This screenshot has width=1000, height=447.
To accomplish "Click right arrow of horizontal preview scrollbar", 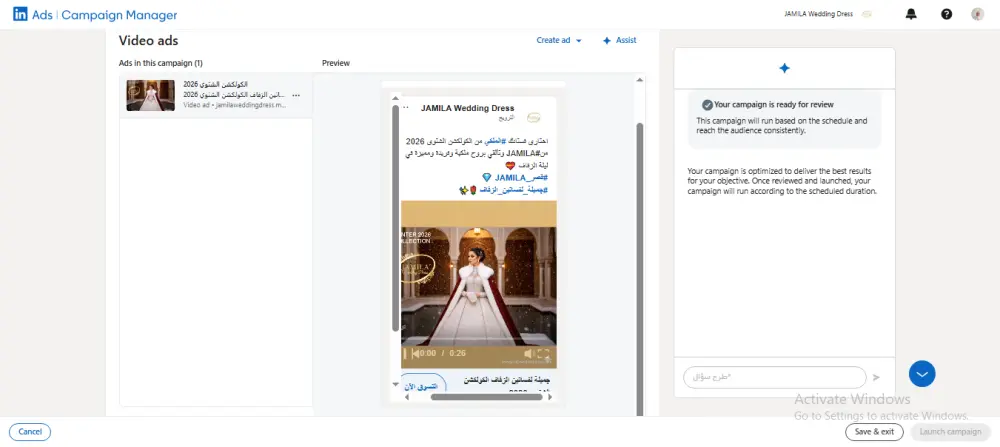I will click(550, 397).
